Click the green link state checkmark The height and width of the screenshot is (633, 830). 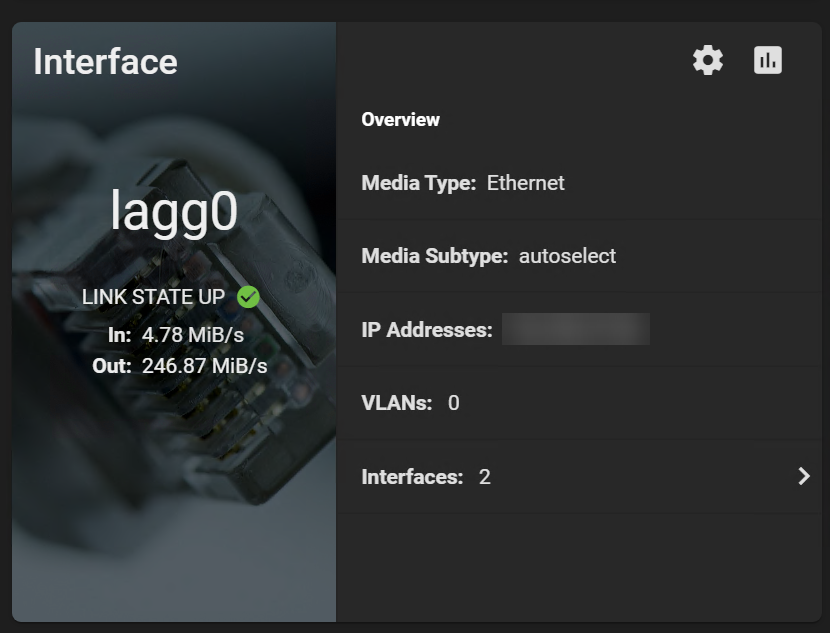click(x=248, y=297)
